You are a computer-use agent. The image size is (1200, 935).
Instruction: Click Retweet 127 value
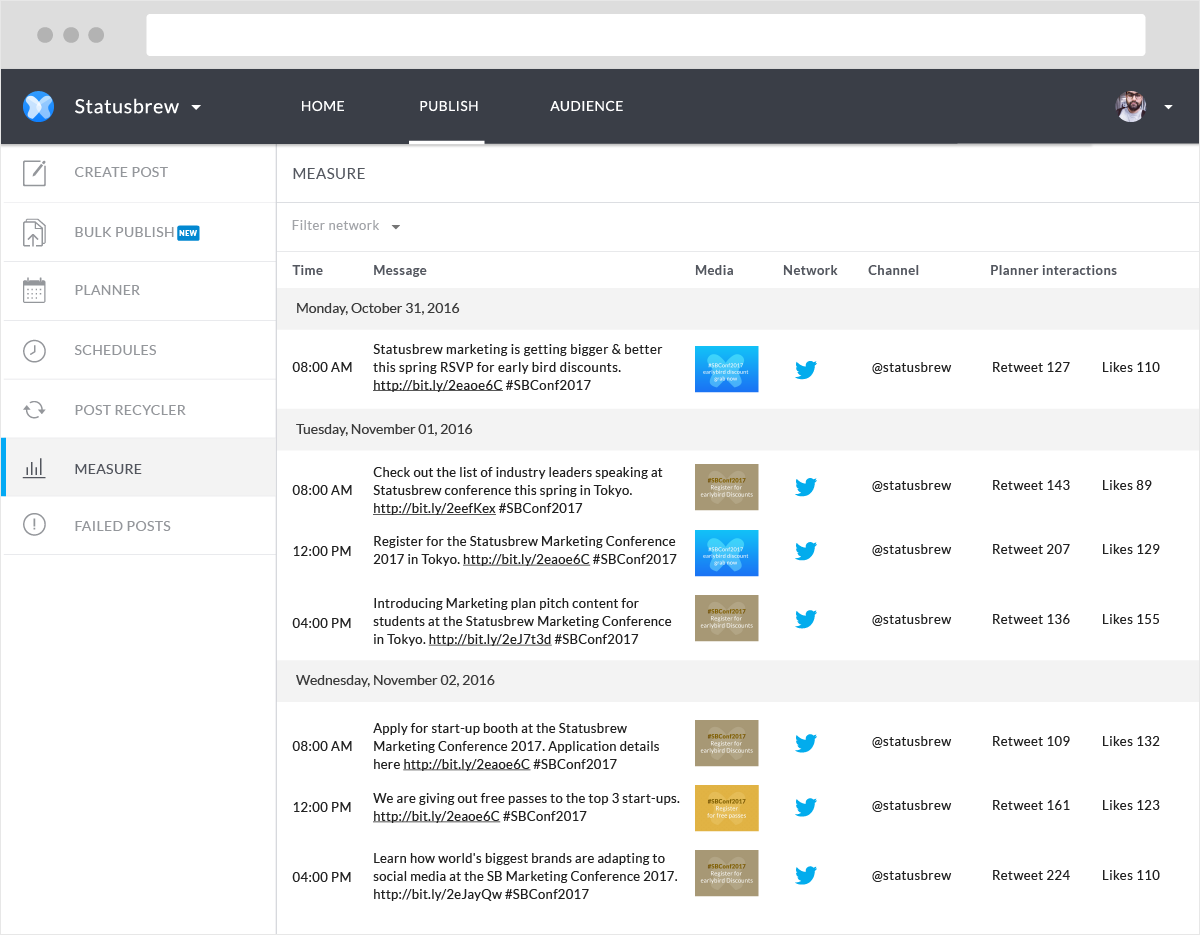coord(1031,367)
